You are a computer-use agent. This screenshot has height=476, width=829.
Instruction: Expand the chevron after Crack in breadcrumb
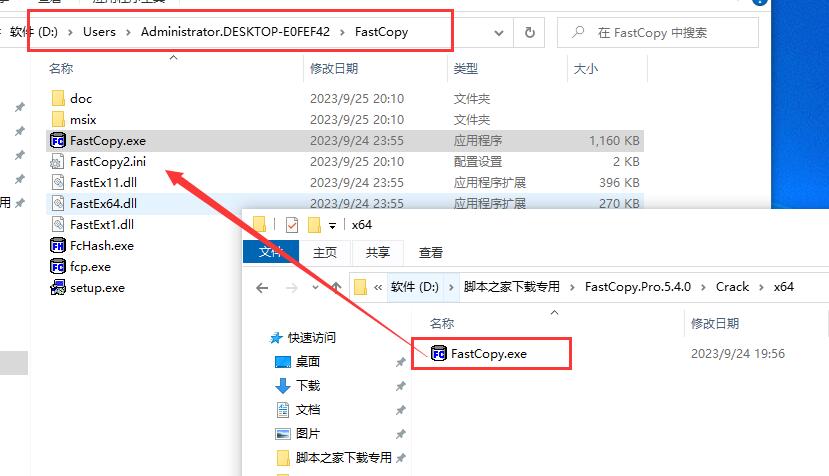[x=761, y=287]
